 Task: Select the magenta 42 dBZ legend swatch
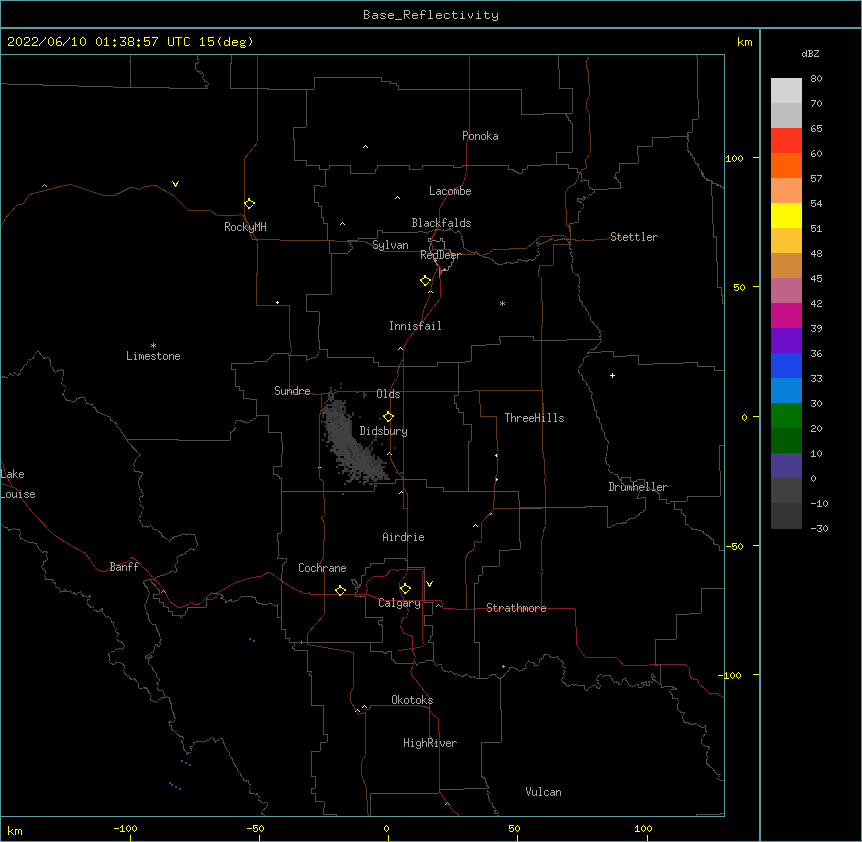pos(786,315)
